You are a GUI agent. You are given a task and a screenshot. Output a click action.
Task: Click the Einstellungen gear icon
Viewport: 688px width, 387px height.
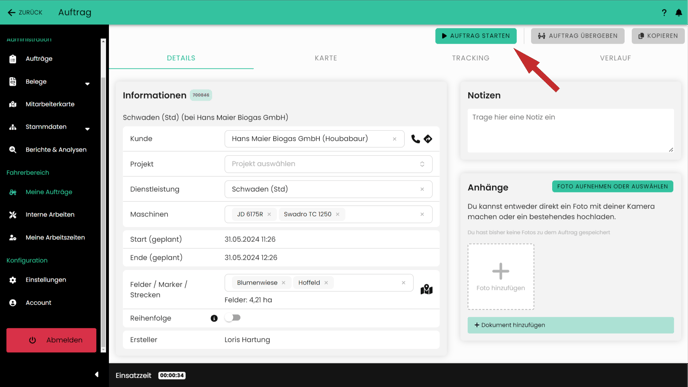(x=13, y=280)
